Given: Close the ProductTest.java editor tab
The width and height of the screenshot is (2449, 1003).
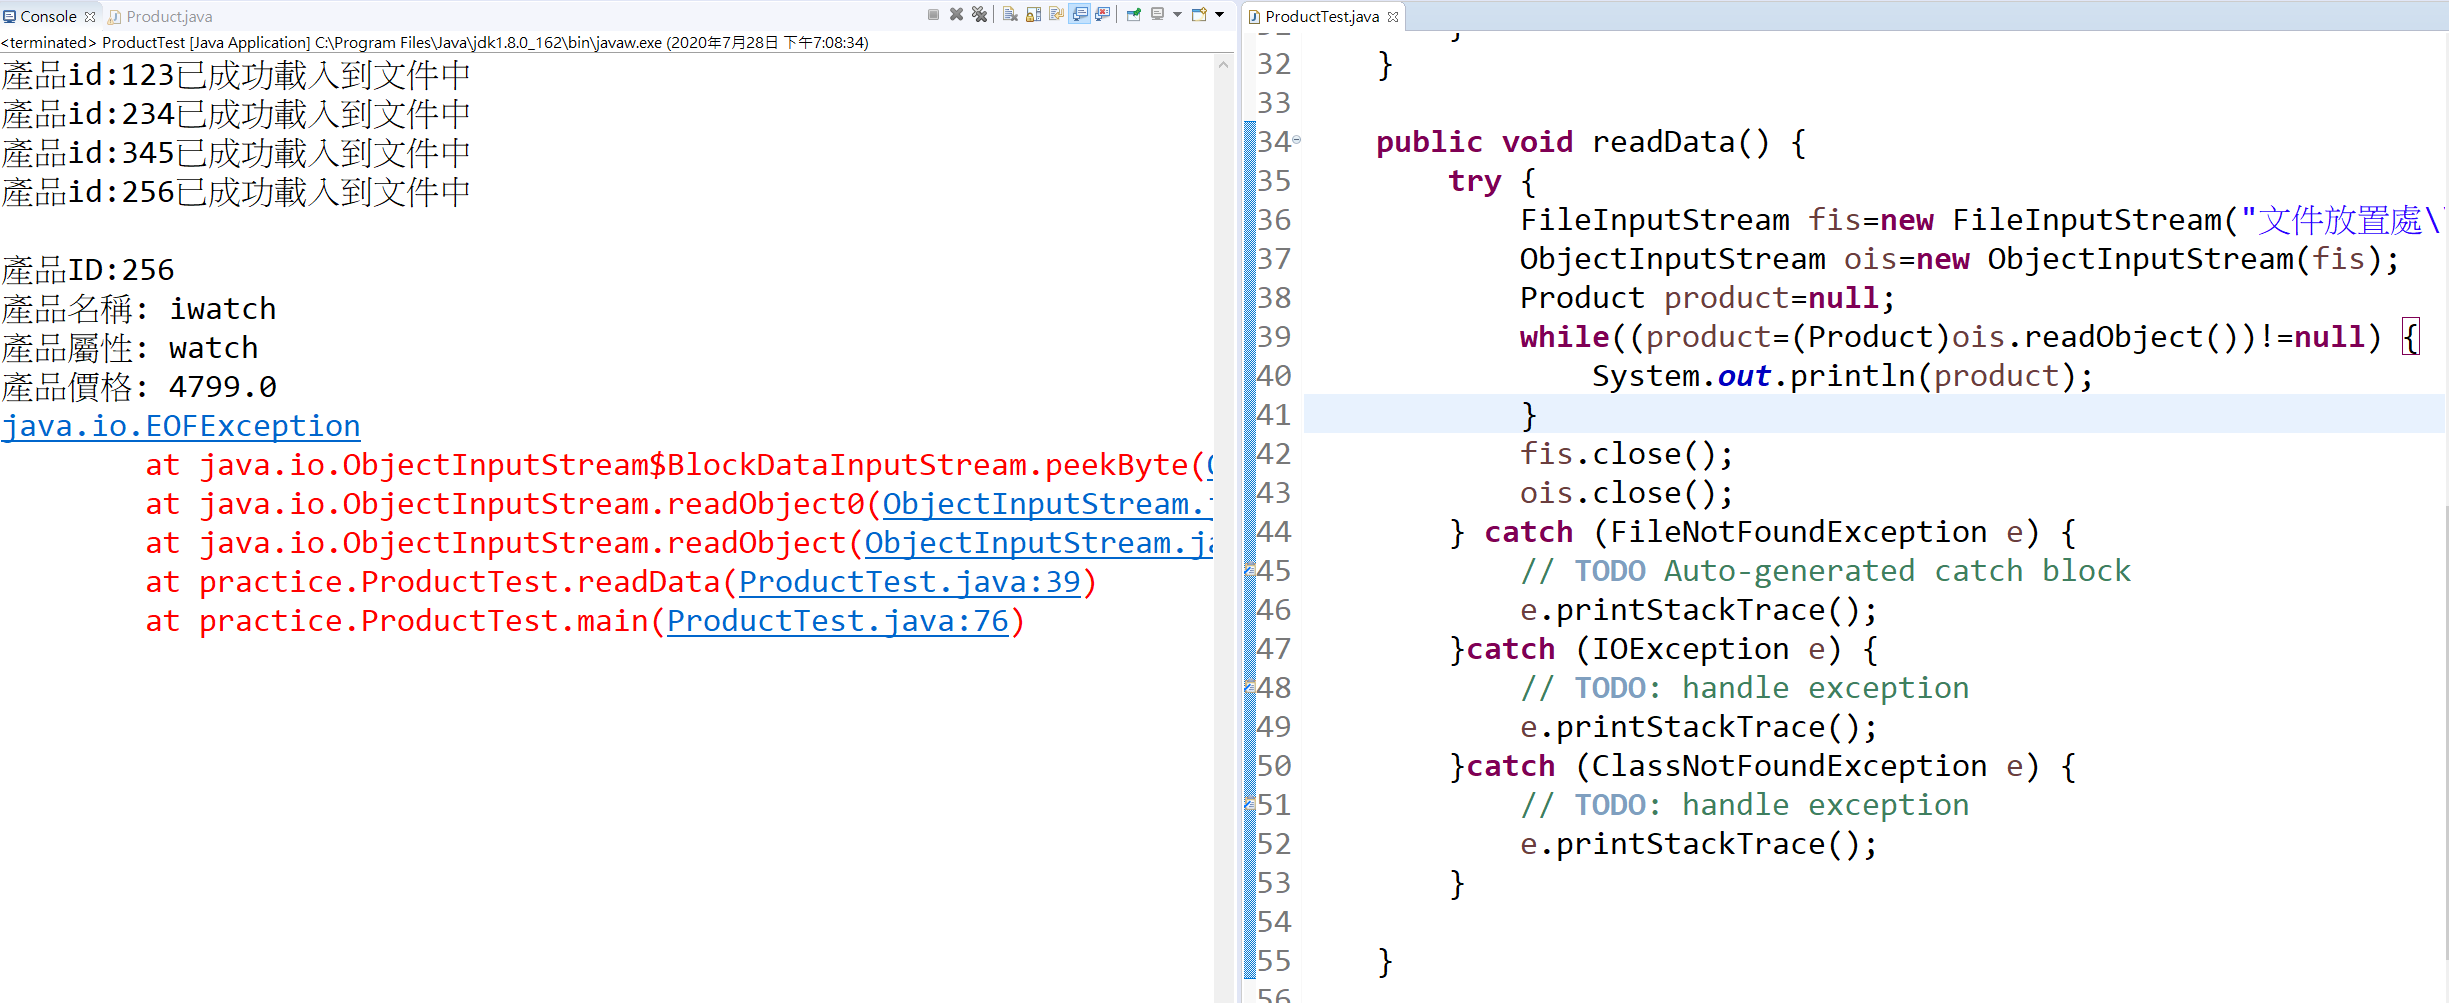Looking at the screenshot, I should (x=1393, y=16).
